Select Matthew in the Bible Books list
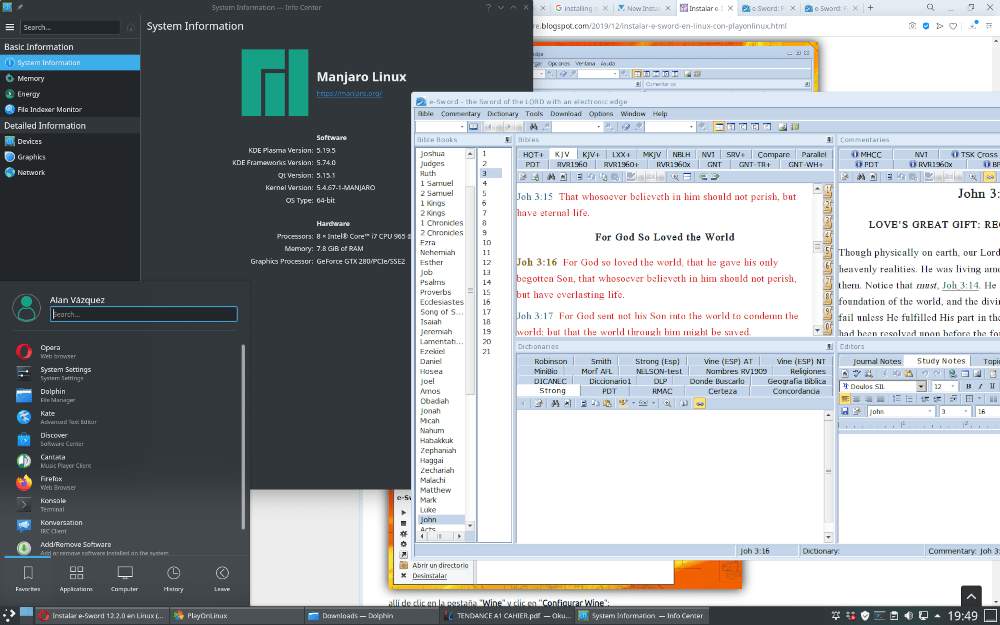 [436, 490]
